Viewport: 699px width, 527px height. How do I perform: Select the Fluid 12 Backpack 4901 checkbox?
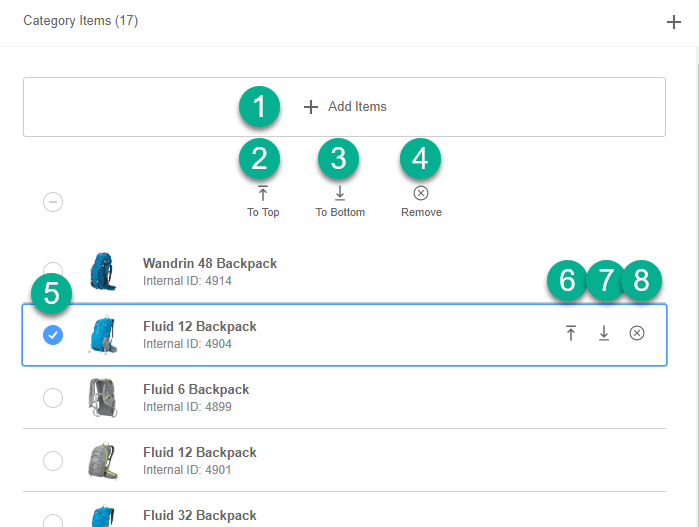pos(53,461)
